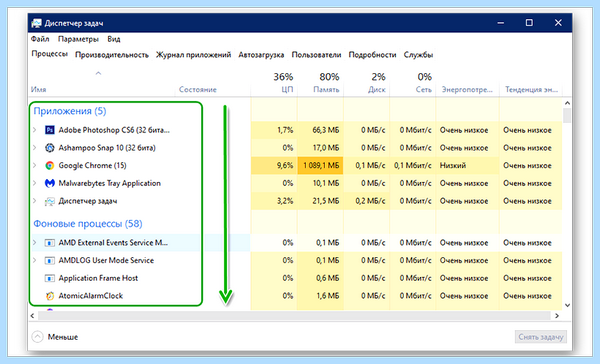The height and width of the screenshot is (364, 600).
Task: Sort by the Тенденция энергопотребления column header
Action: [531, 90]
